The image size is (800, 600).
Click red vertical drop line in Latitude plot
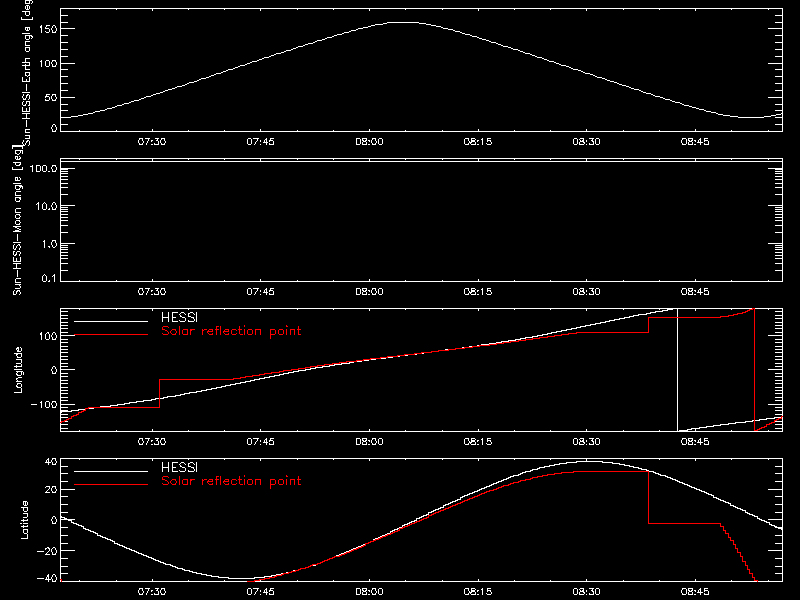click(x=648, y=497)
